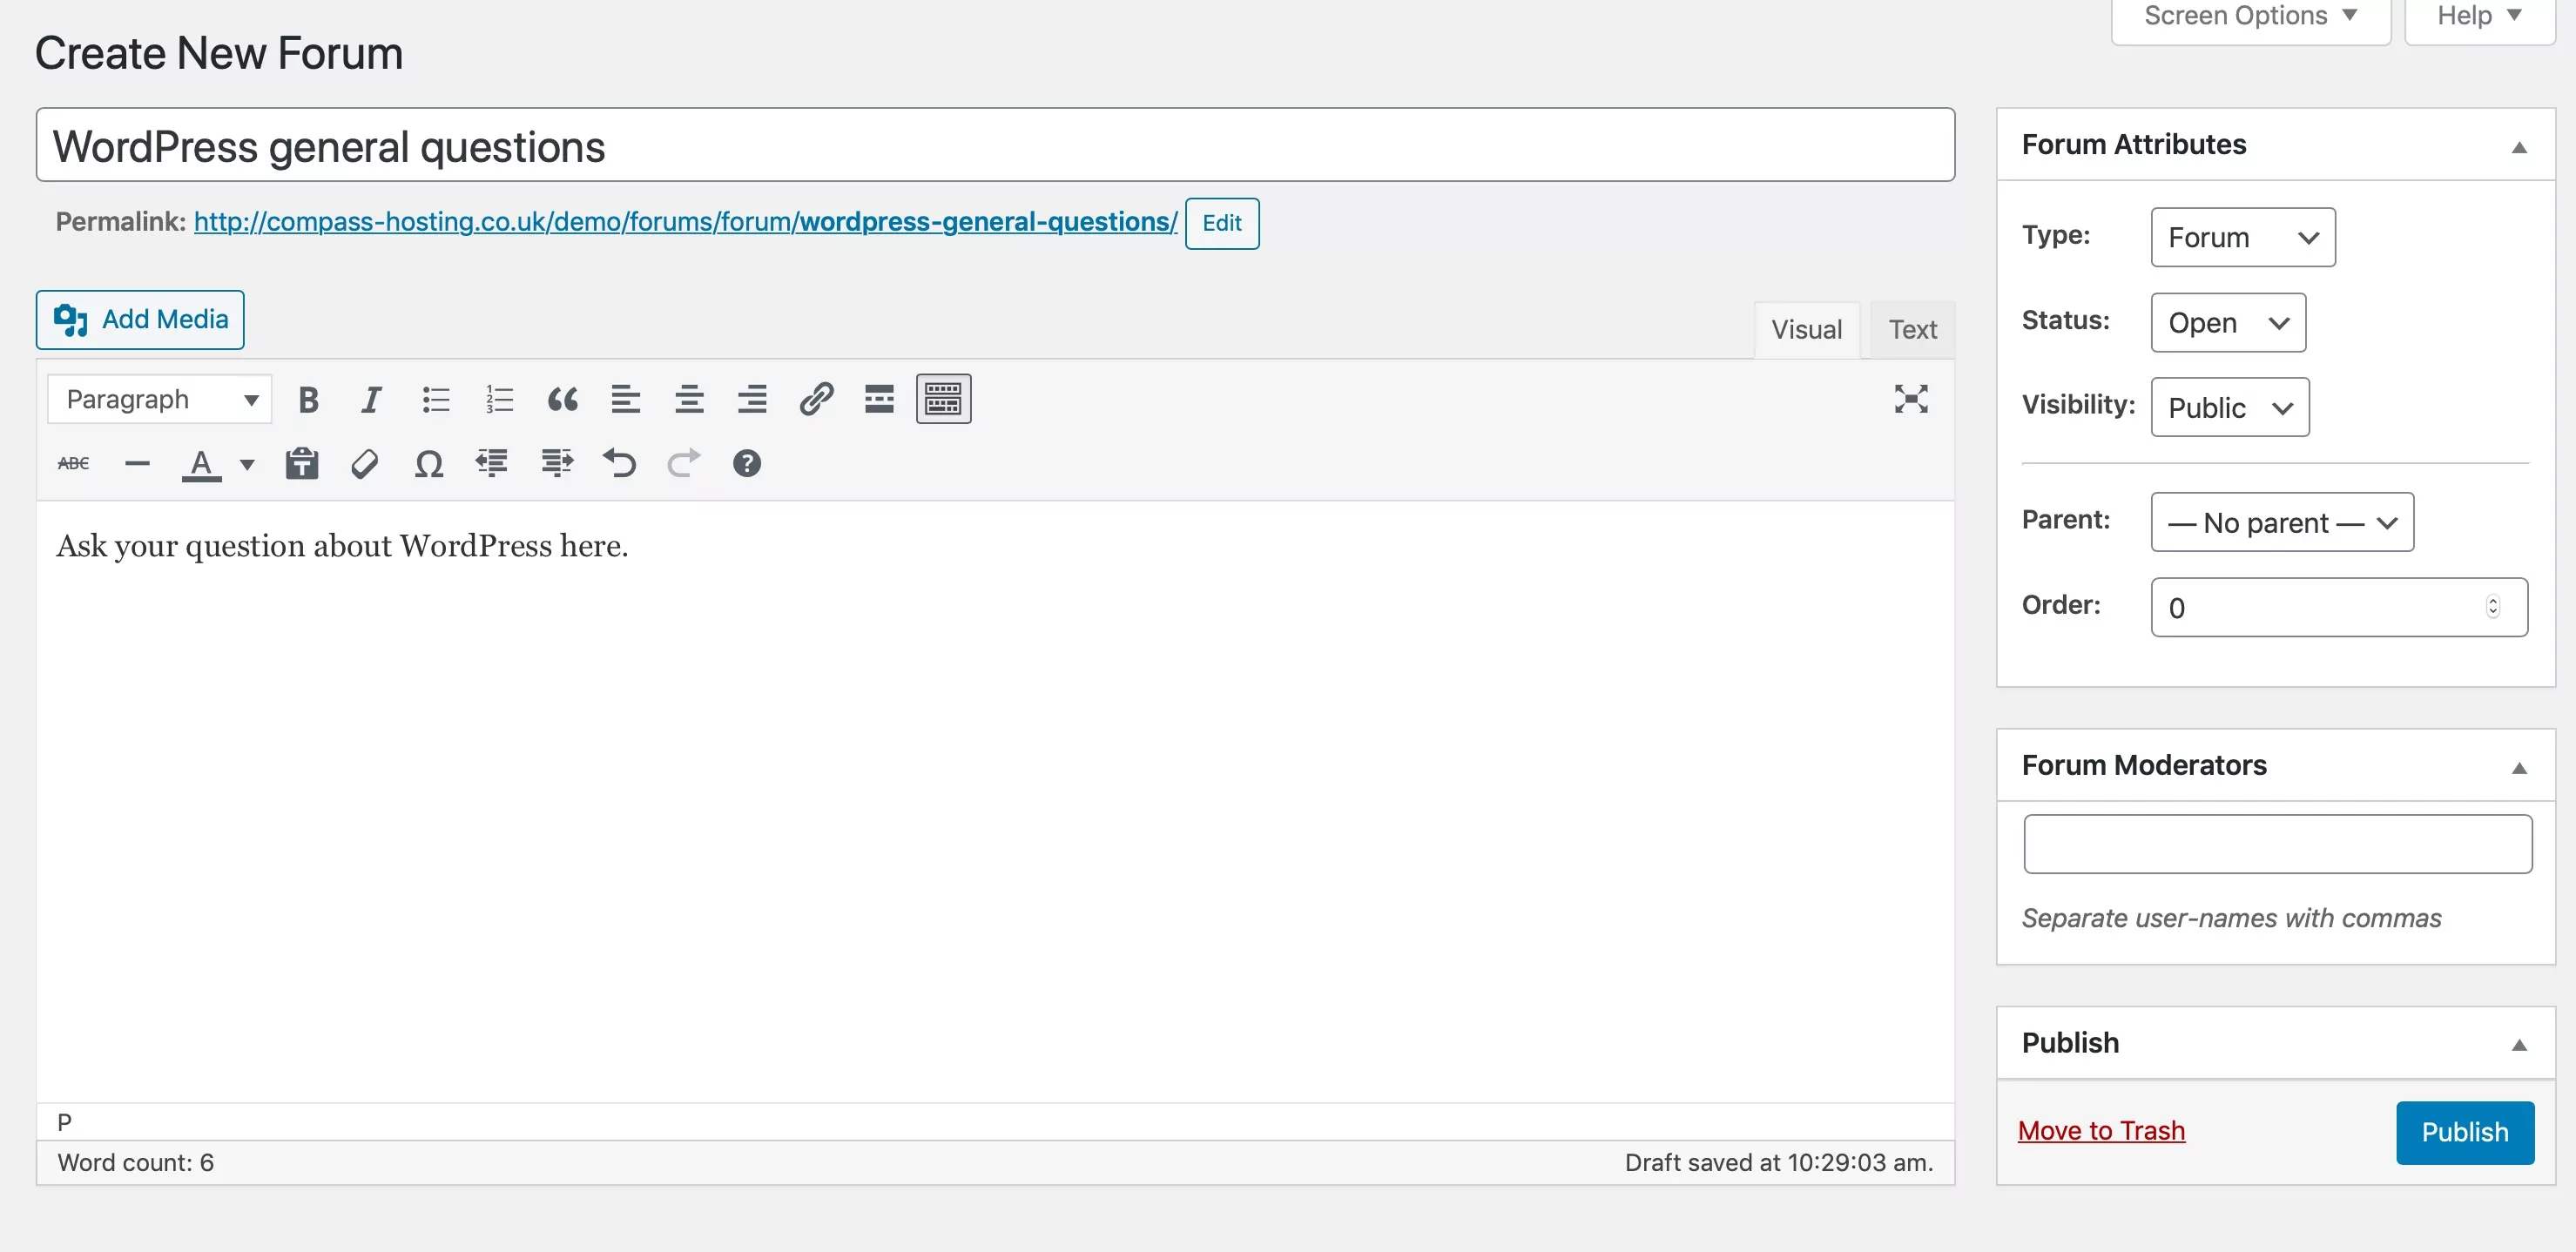Move the forum to Trash
The height and width of the screenshot is (1252, 2576).
click(2101, 1131)
